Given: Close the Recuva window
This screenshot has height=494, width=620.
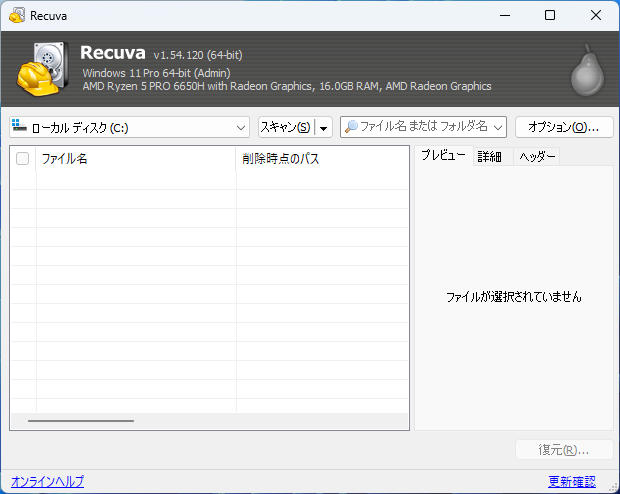Looking at the screenshot, I should click(596, 15).
